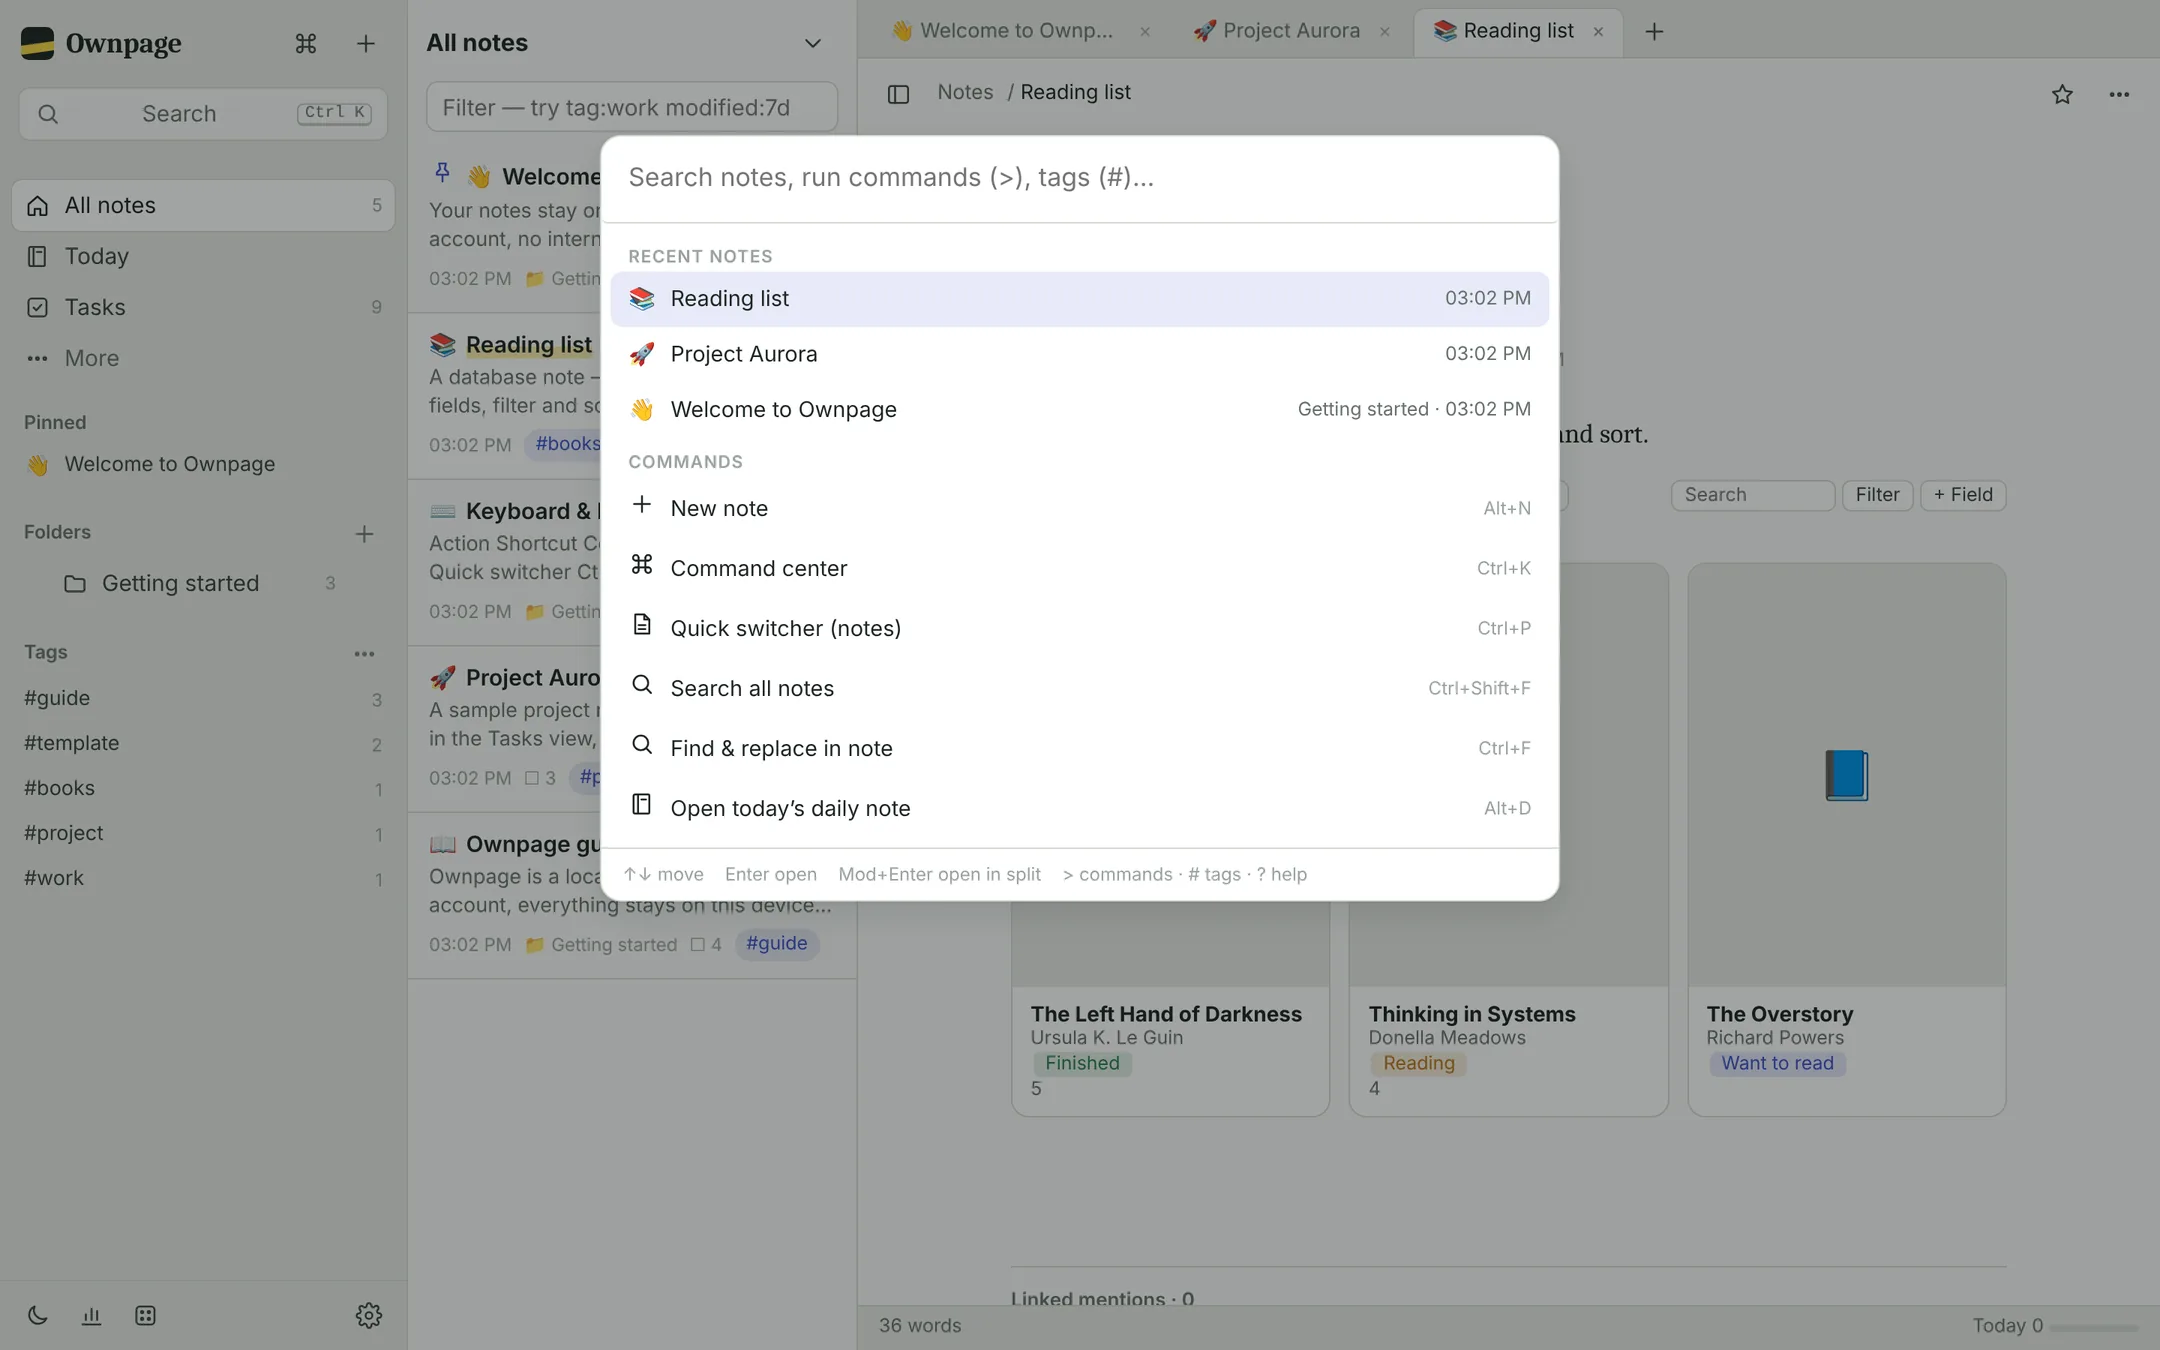Choose Project Aurora from recent notes
The image size is (2160, 1350).
pyautogui.click(x=1079, y=354)
